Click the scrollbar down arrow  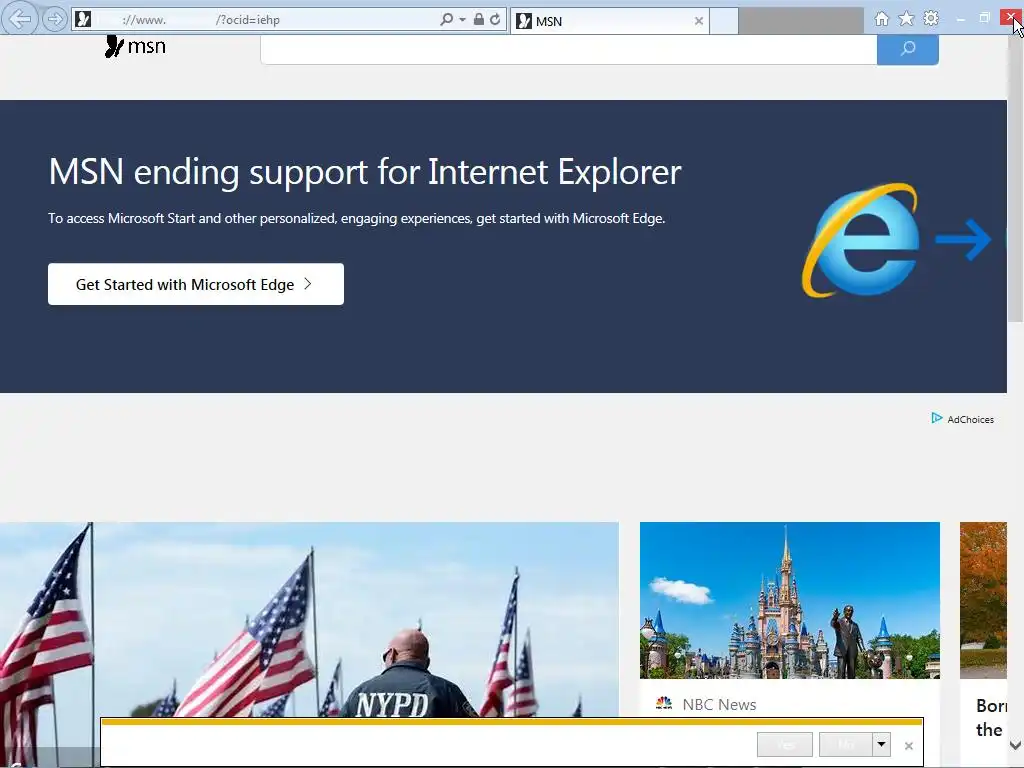click(x=1016, y=745)
